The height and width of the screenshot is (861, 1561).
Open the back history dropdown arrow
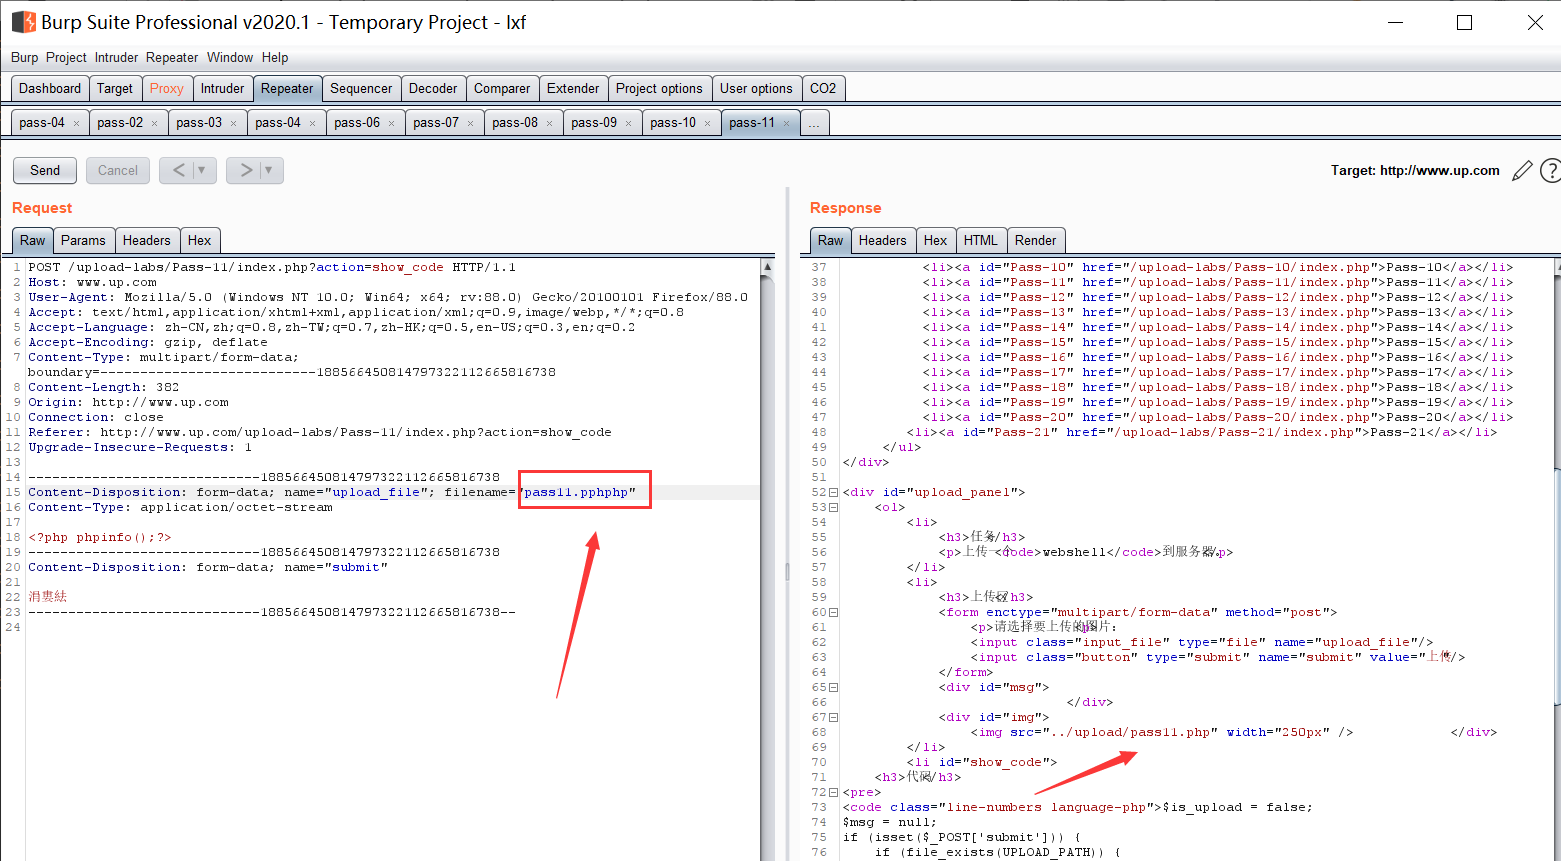202,170
